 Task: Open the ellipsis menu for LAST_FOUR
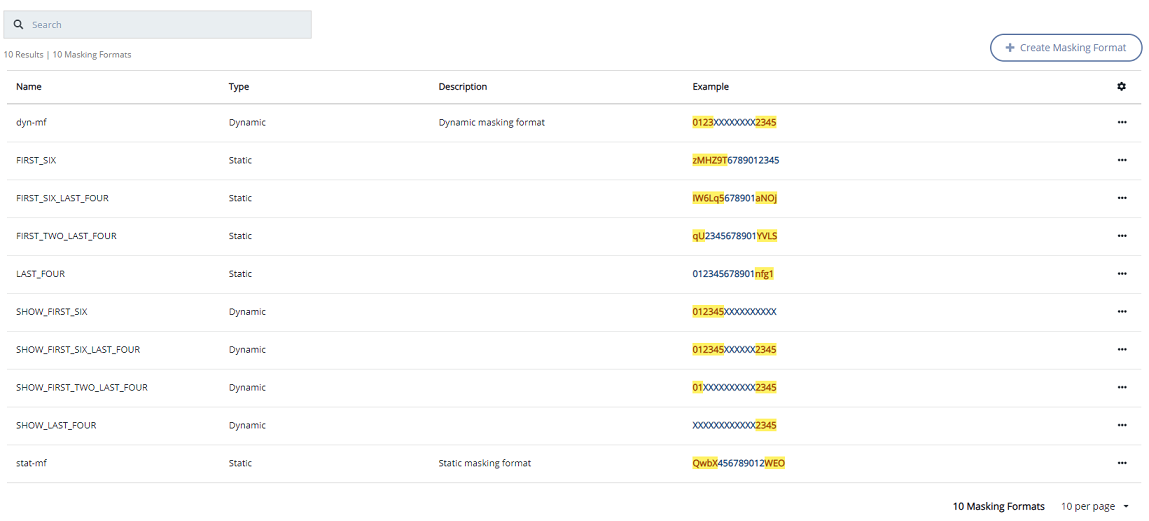[x=1121, y=274]
